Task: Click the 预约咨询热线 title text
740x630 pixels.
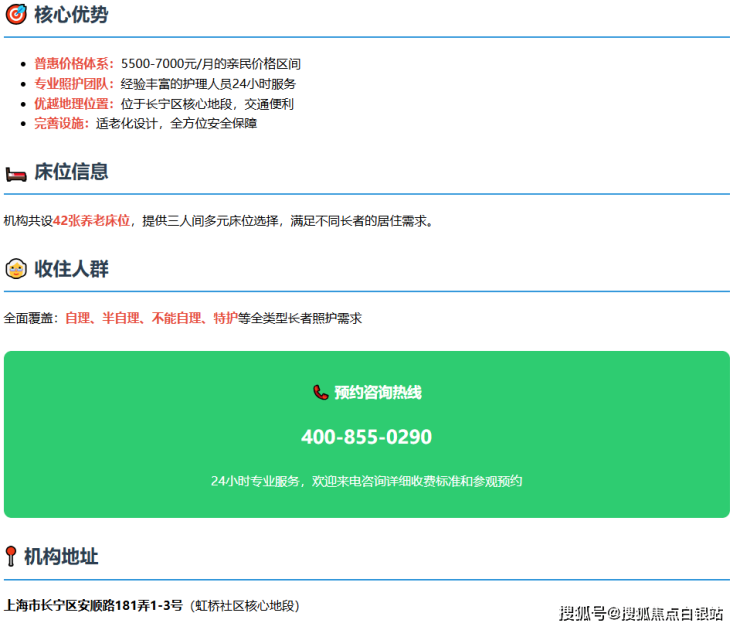Action: pos(377,393)
